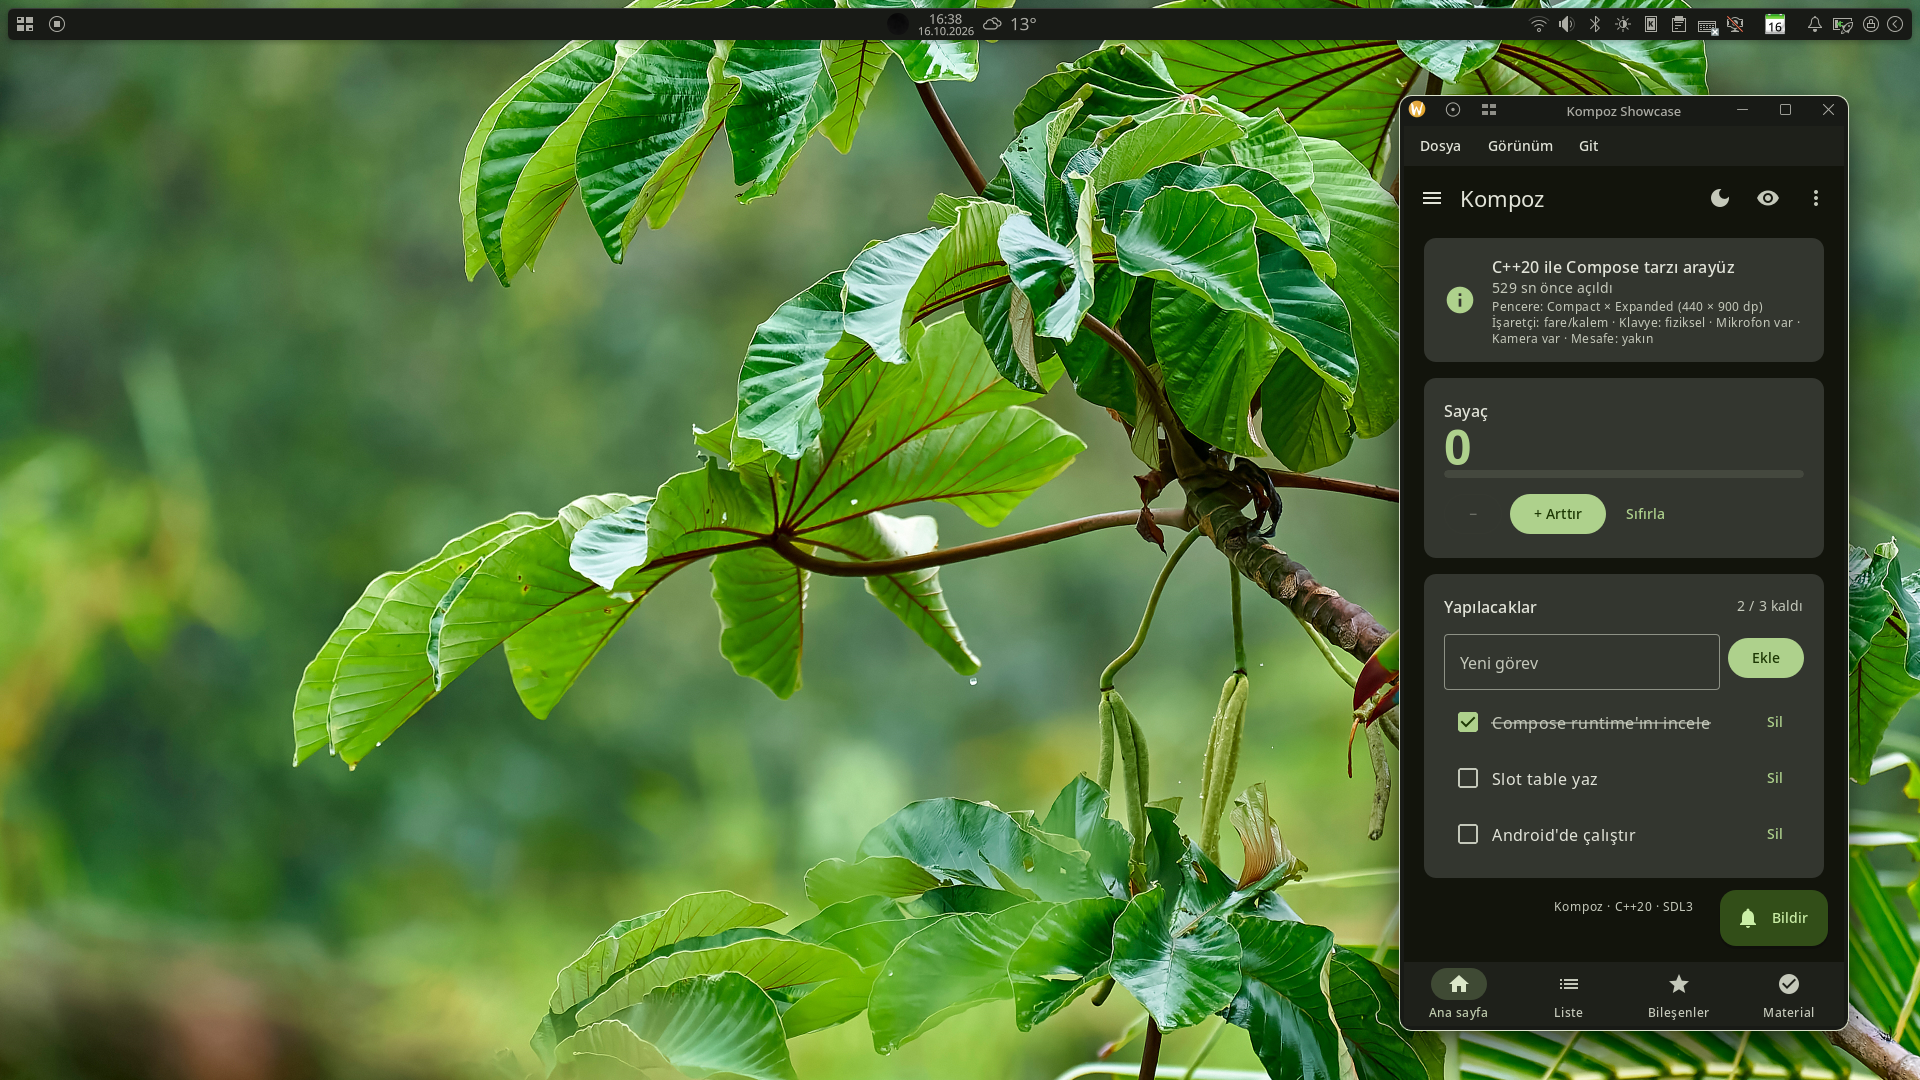This screenshot has height=1080, width=1920.
Task: Click the Ekle button to add task
Action: (x=1766, y=658)
